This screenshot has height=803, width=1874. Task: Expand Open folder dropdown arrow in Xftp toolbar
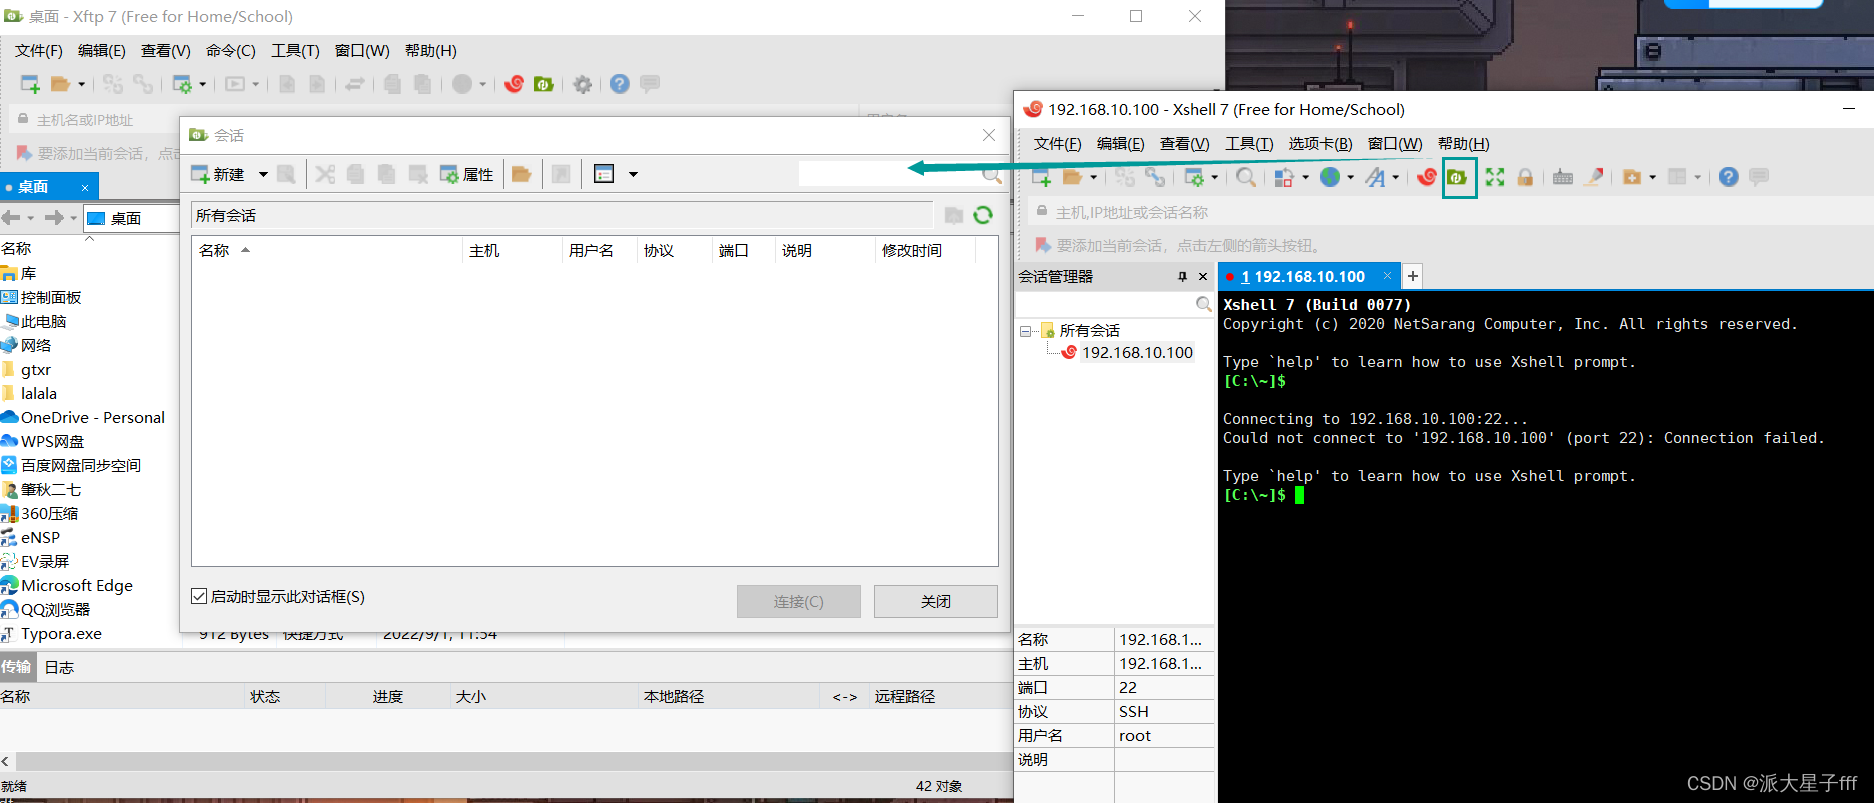pos(81,84)
